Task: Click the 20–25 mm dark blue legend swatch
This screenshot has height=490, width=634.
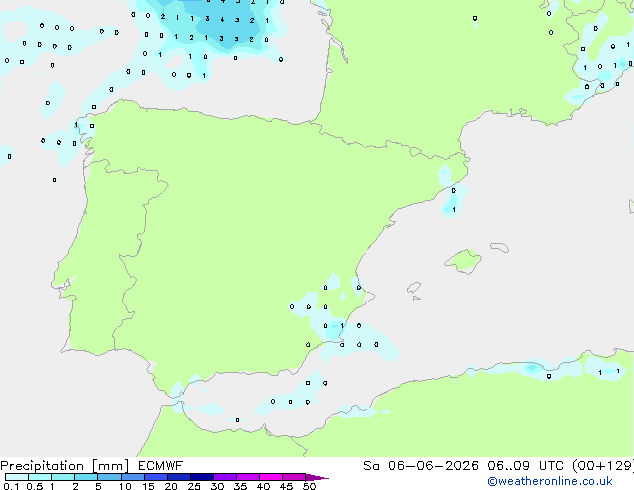Action: click(x=179, y=477)
